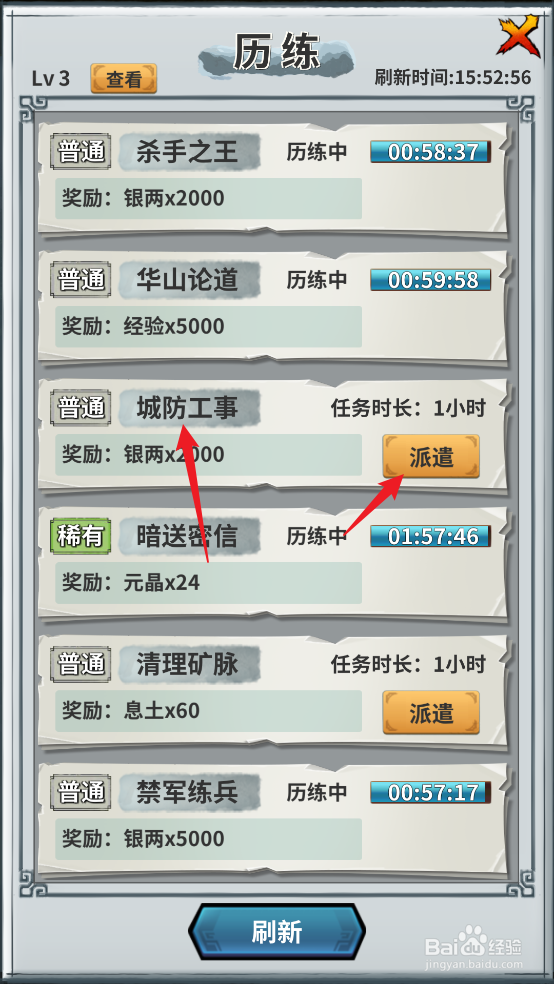Viewport: 554px width, 984px height.
Task: Select the 杀手之王 mission title
Action: coord(188,152)
